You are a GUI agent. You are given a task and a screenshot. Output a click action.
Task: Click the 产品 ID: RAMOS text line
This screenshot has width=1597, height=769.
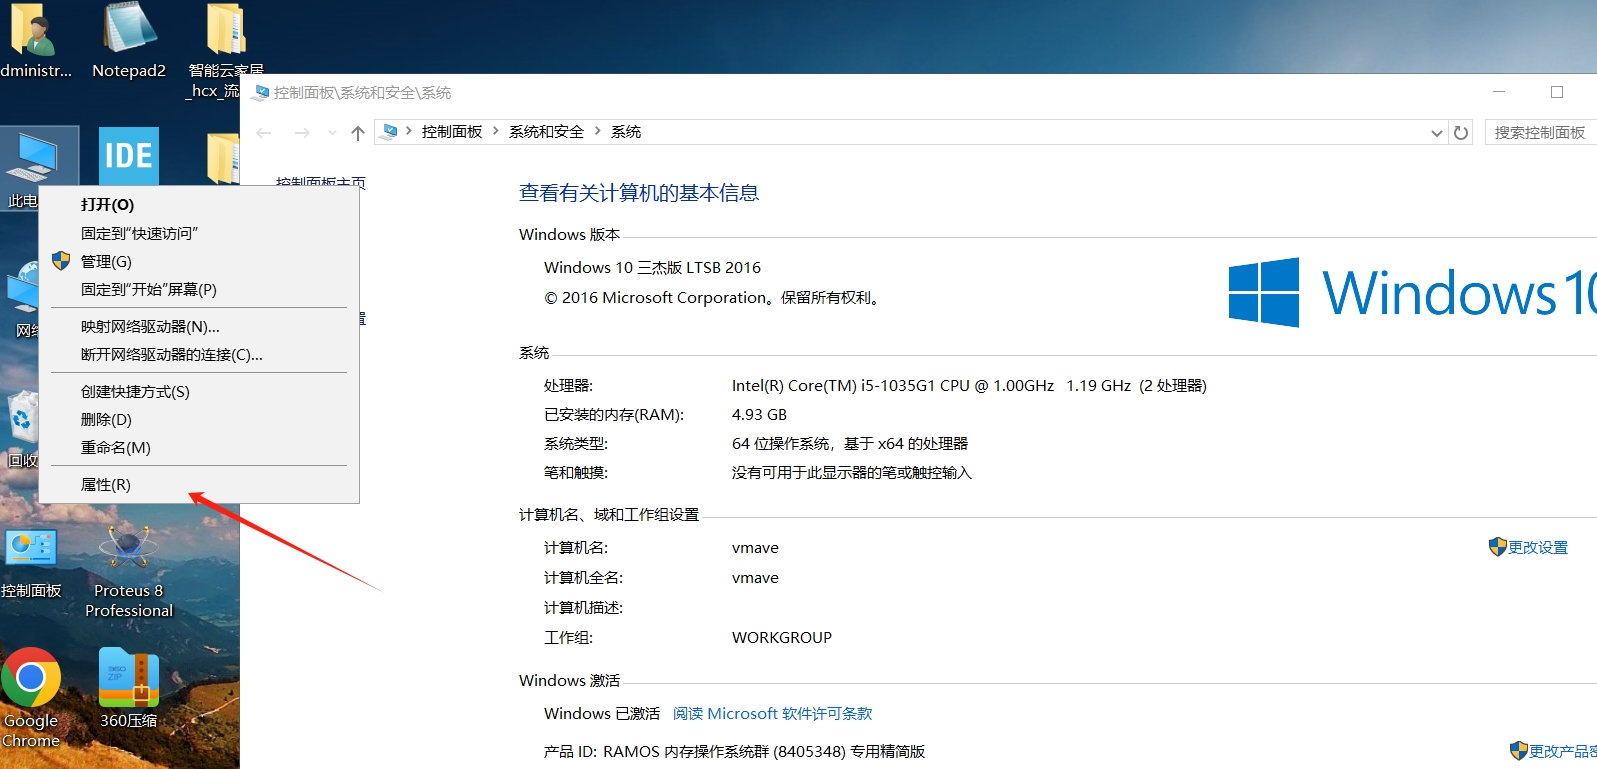coord(734,751)
